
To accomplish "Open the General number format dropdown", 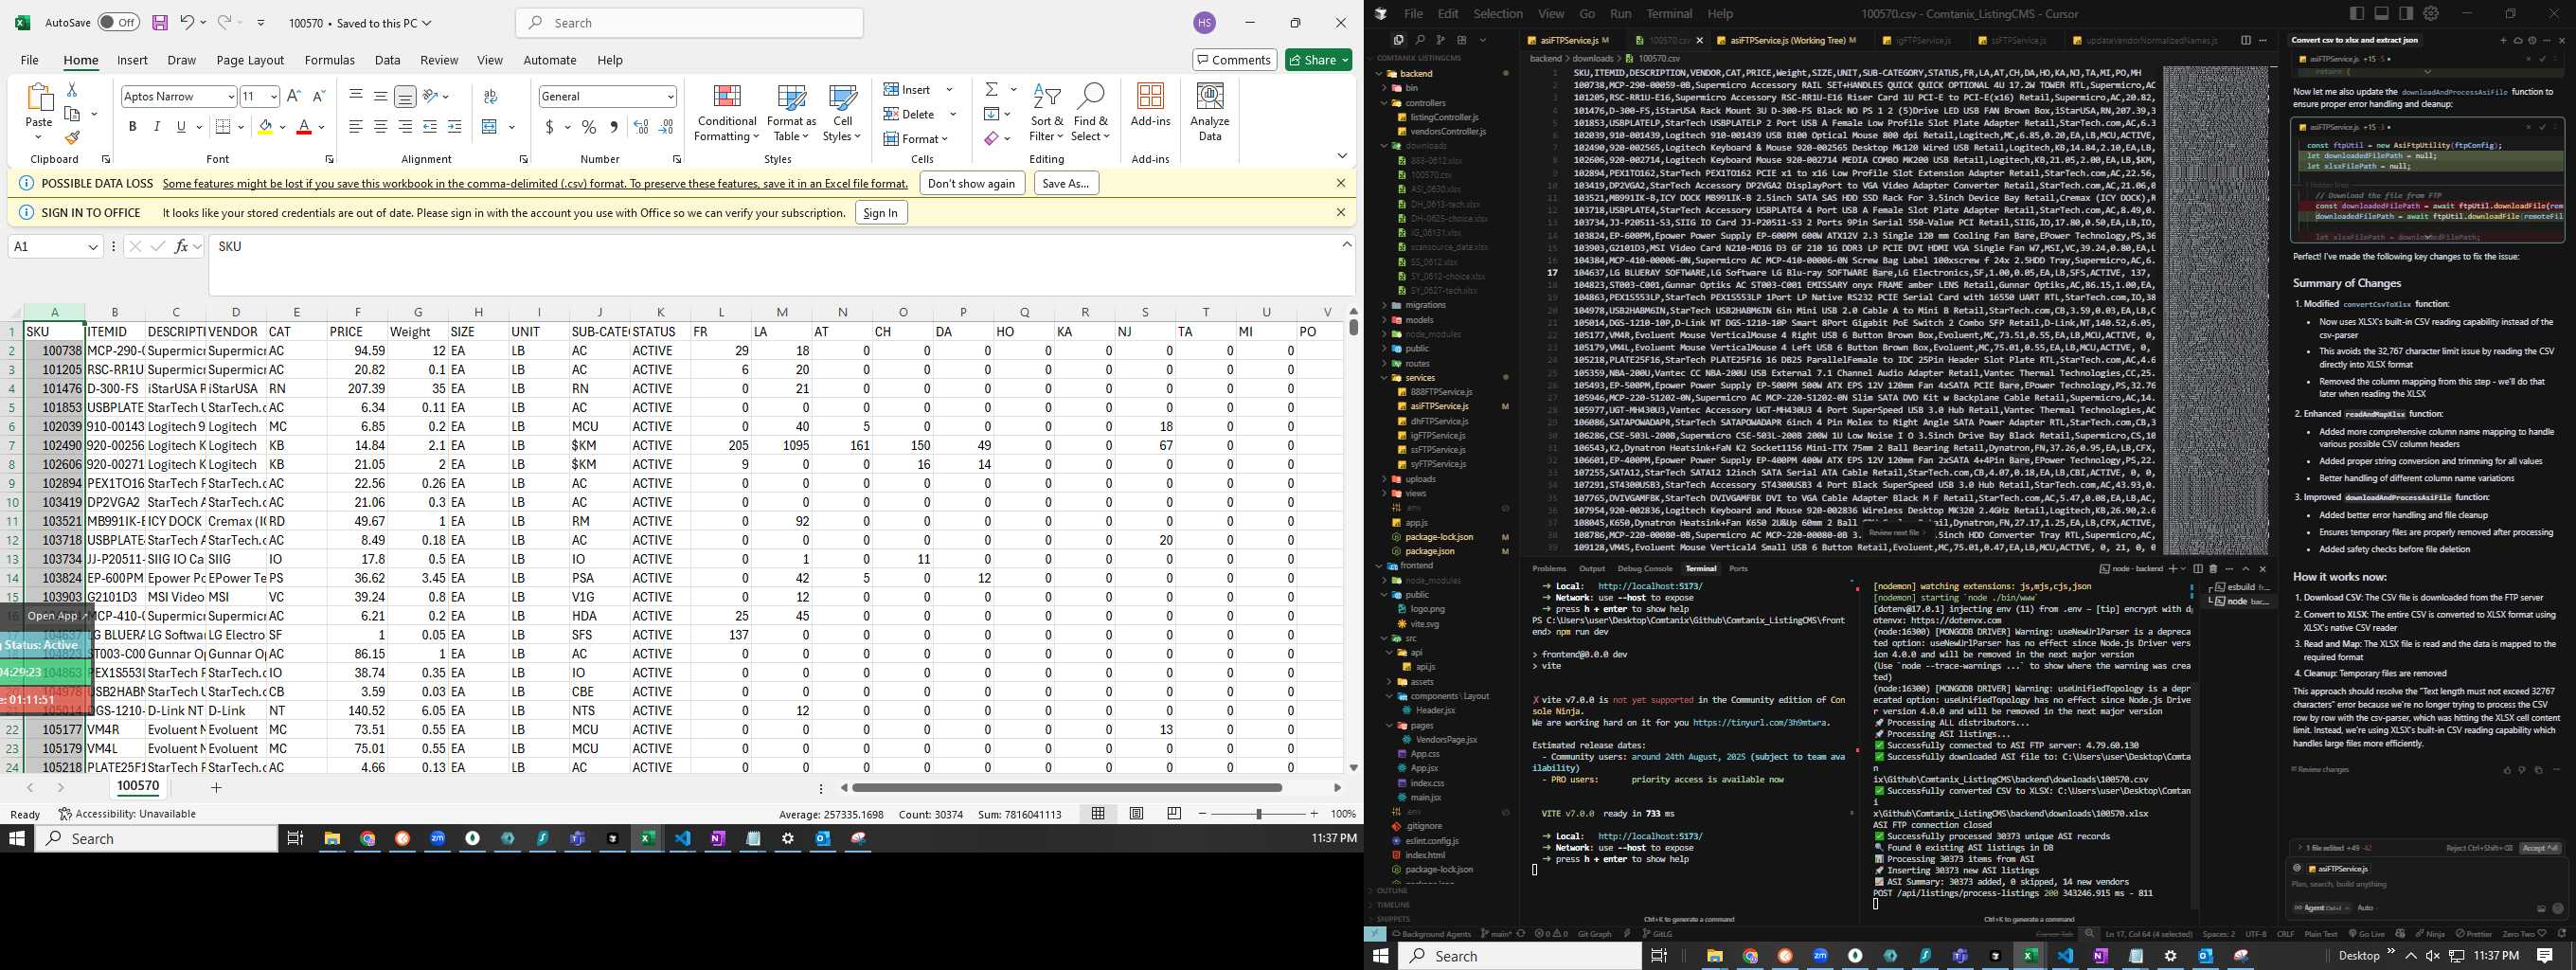I will click(x=670, y=97).
